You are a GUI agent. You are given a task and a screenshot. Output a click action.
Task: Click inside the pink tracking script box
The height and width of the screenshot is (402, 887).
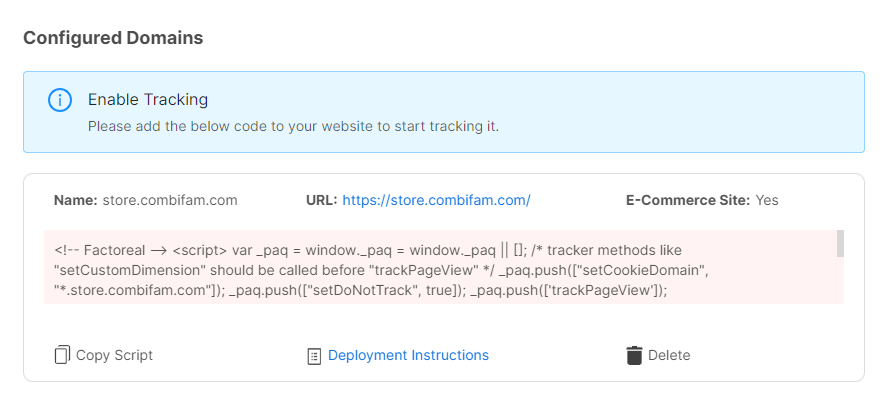click(x=440, y=267)
